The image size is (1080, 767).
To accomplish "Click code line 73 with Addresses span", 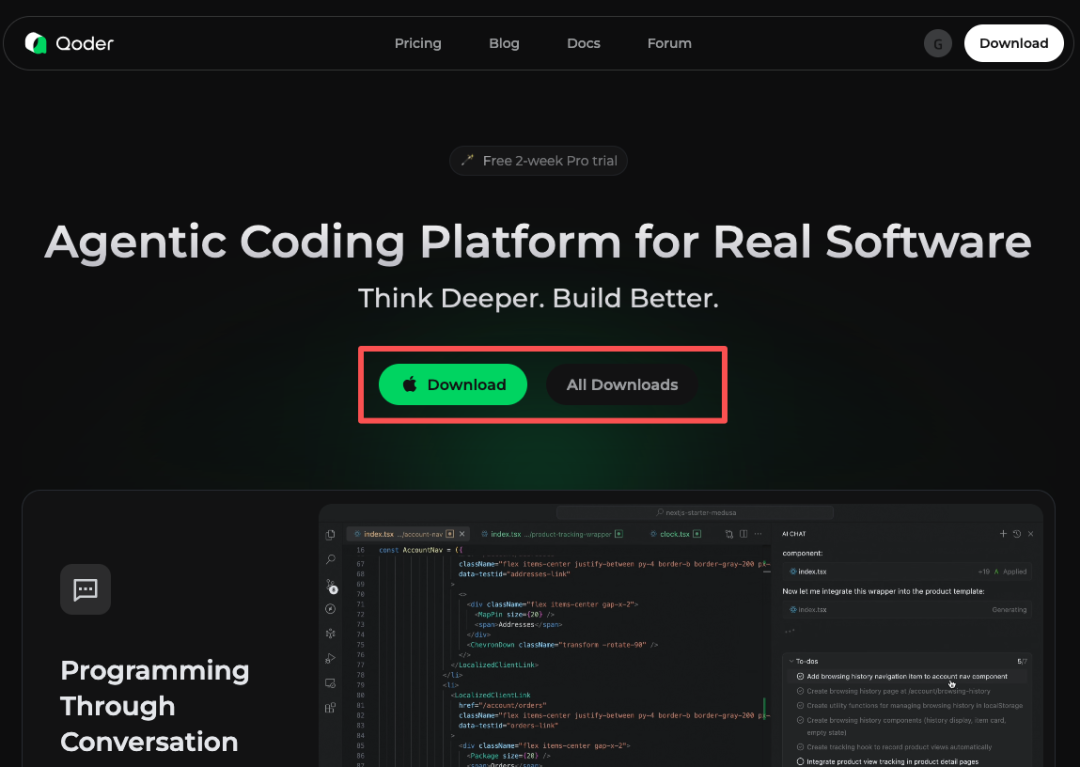I will click(x=519, y=624).
